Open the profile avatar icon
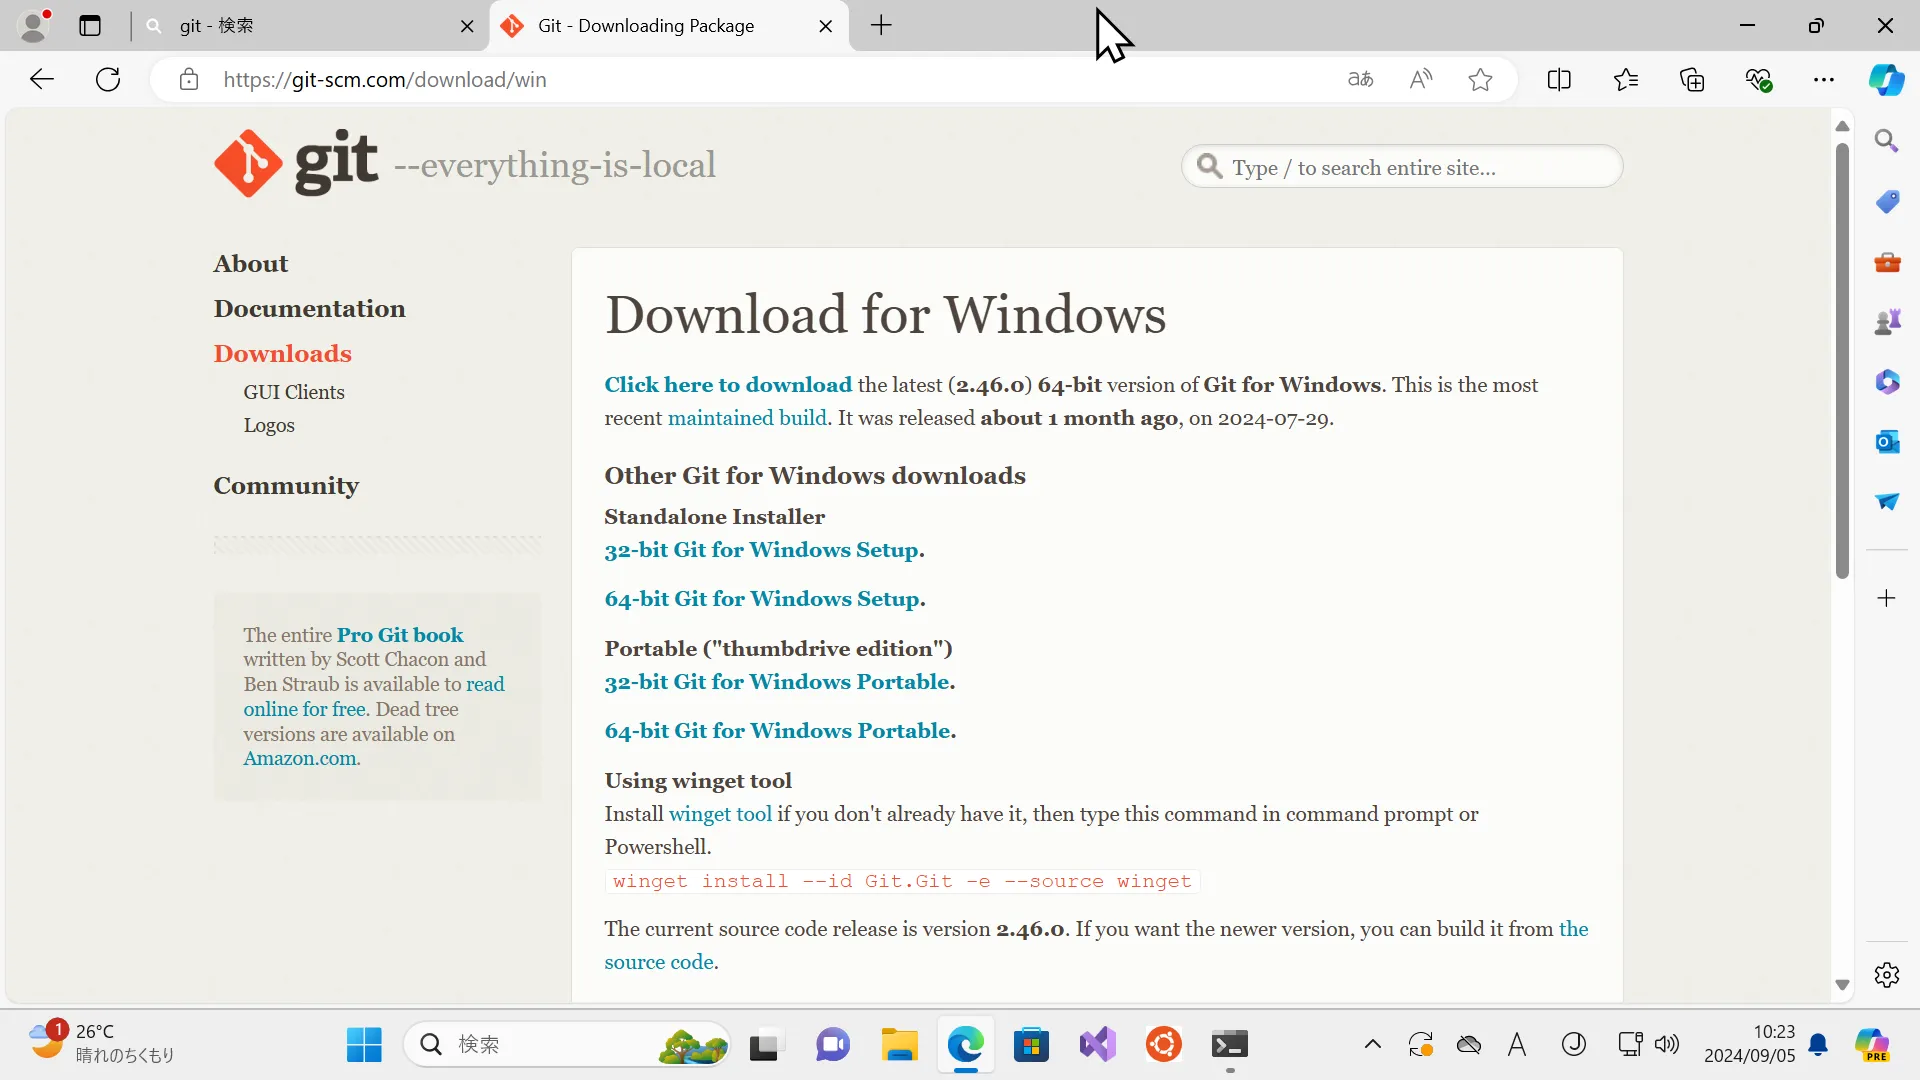Screen dimensions: 1920x1080 tap(35, 26)
